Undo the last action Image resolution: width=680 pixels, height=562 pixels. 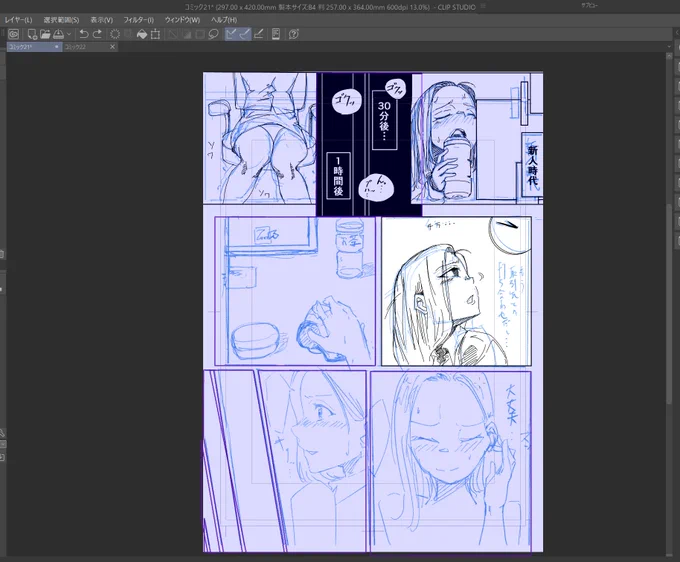pos(84,34)
